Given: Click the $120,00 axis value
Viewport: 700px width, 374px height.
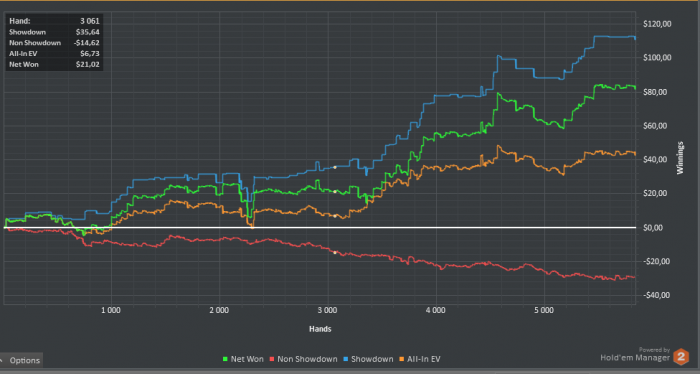Looking at the screenshot, I should [657, 24].
